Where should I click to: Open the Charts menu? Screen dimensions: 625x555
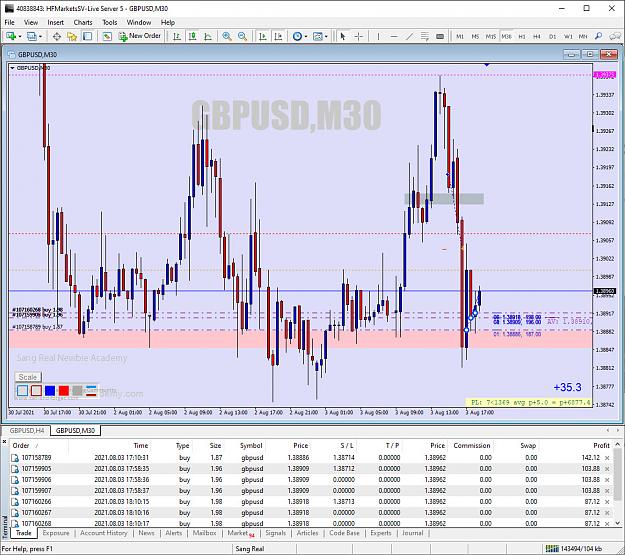pos(83,22)
